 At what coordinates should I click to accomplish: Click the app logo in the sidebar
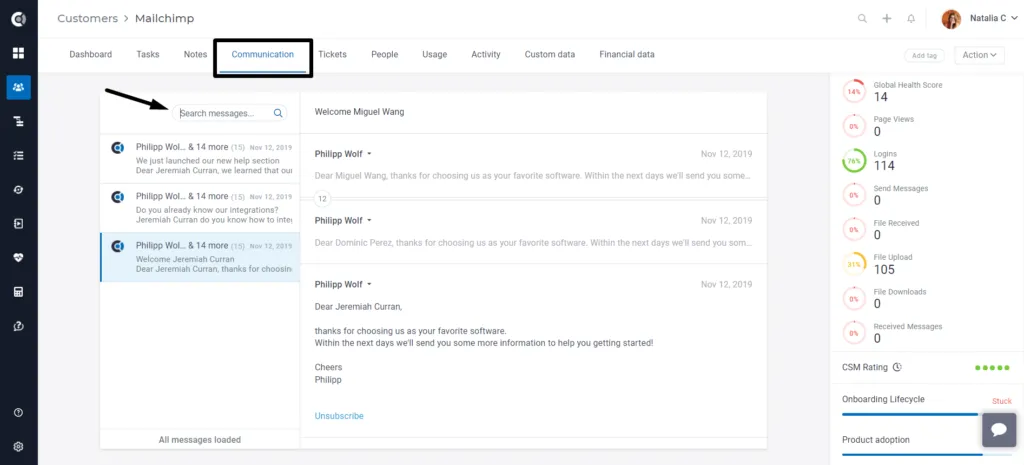(18, 19)
